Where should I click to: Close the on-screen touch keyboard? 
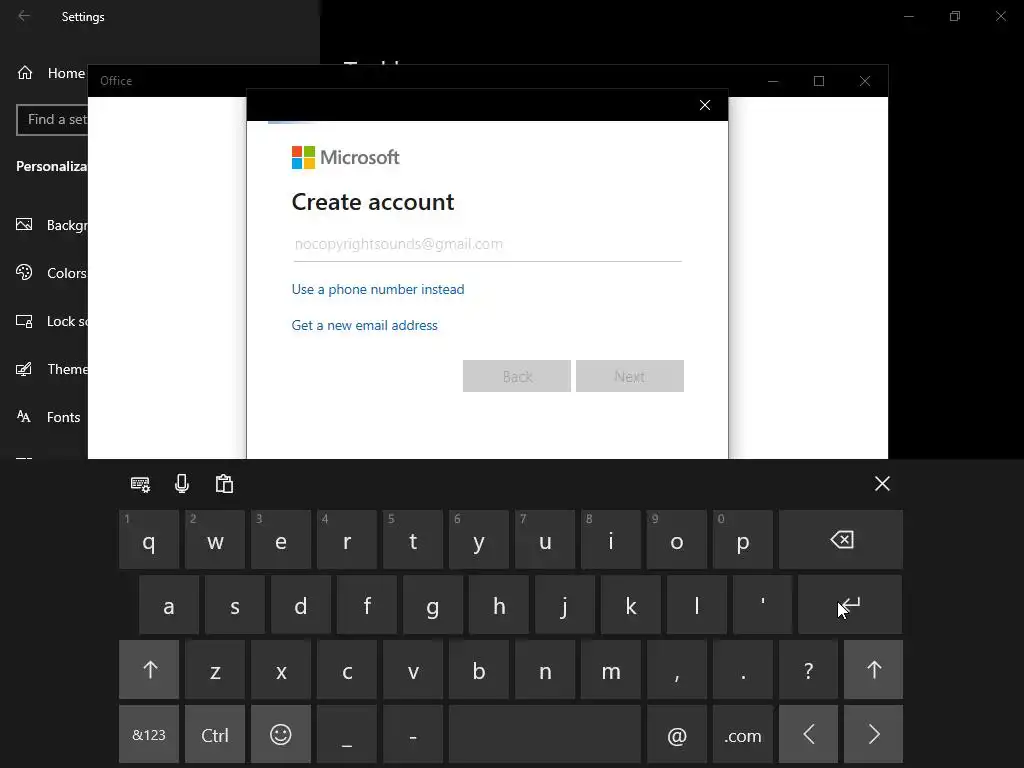(x=882, y=484)
